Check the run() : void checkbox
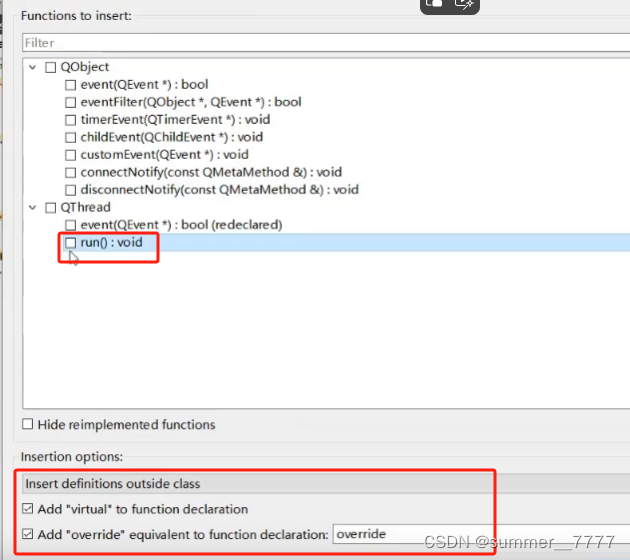The height and width of the screenshot is (560, 630). point(71,243)
